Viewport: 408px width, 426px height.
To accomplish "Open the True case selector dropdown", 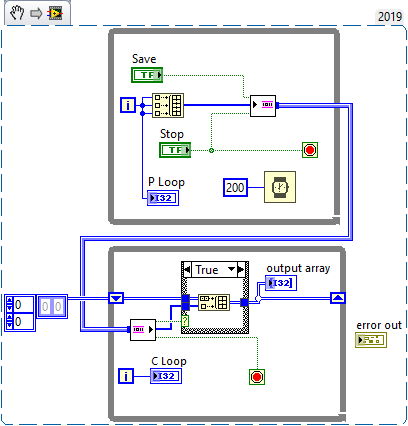I will pyautogui.click(x=232, y=269).
